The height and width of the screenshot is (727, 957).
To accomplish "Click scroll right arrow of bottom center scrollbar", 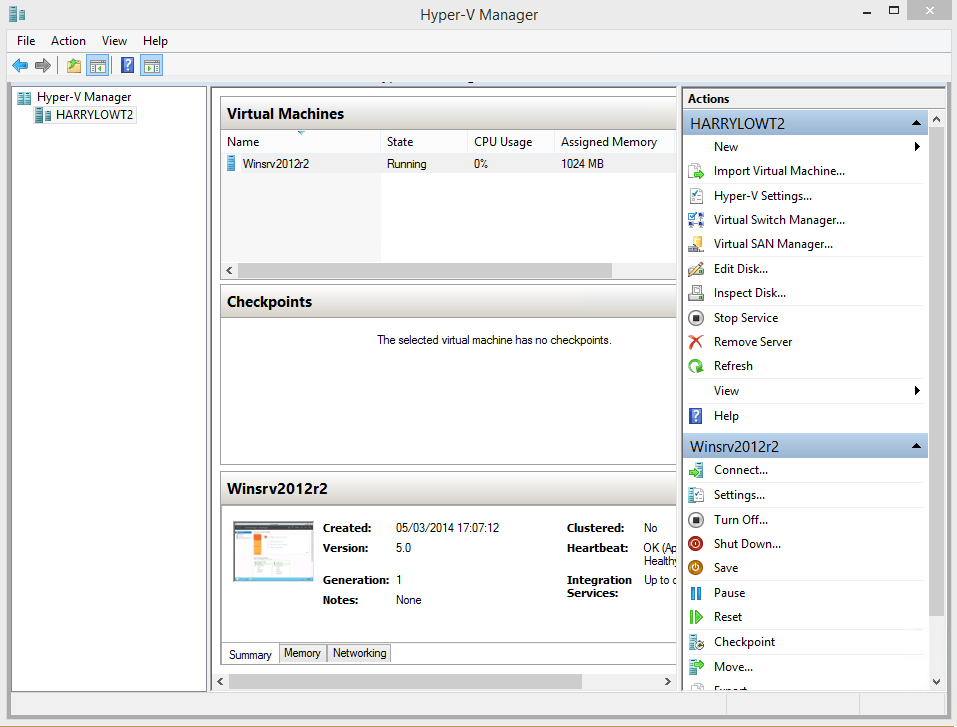I will (x=668, y=681).
